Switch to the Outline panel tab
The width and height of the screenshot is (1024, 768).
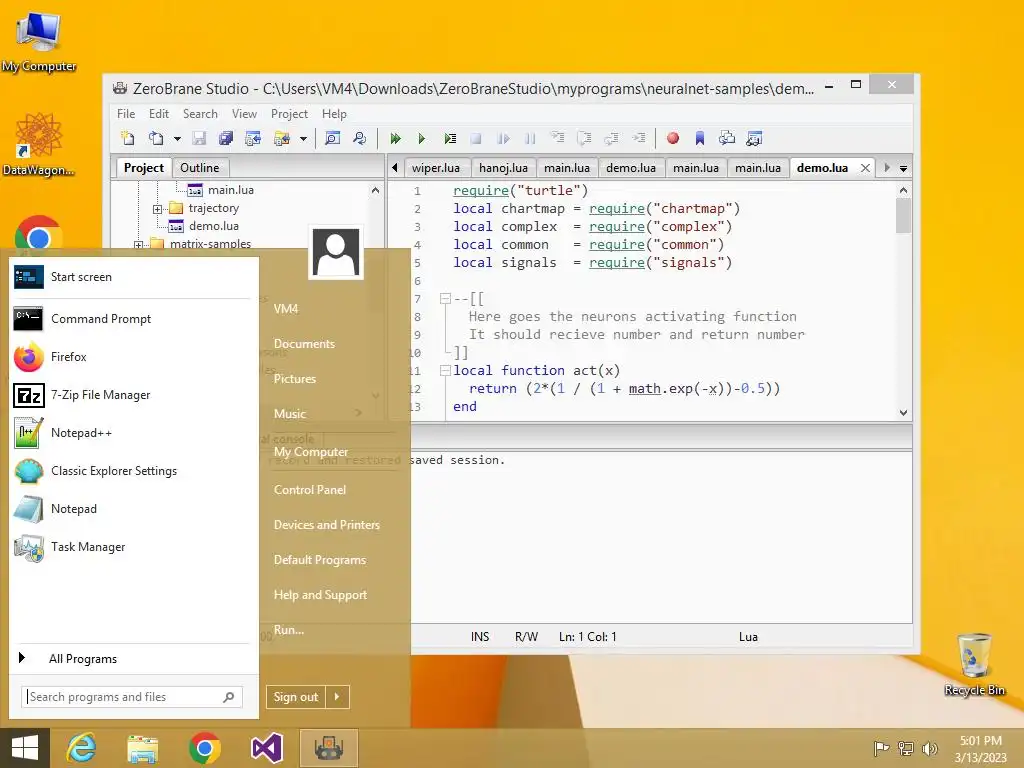(200, 168)
